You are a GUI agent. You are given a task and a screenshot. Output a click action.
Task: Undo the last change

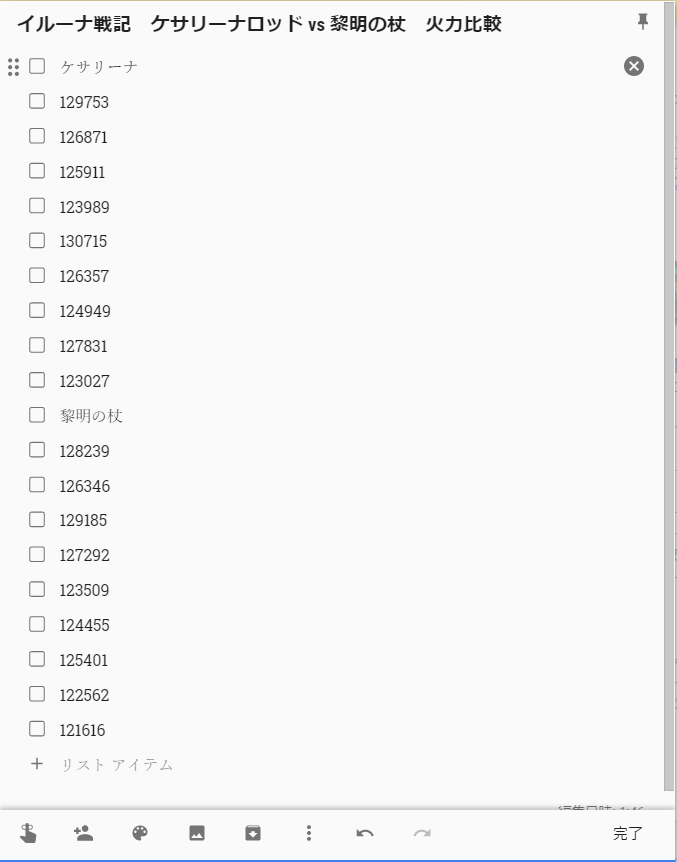(365, 833)
